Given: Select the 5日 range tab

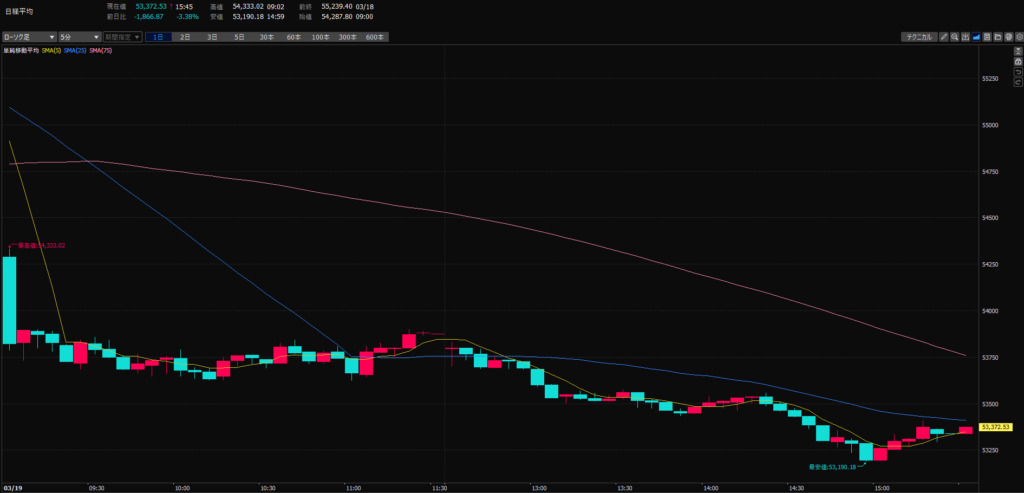Looking at the screenshot, I should click(x=239, y=37).
